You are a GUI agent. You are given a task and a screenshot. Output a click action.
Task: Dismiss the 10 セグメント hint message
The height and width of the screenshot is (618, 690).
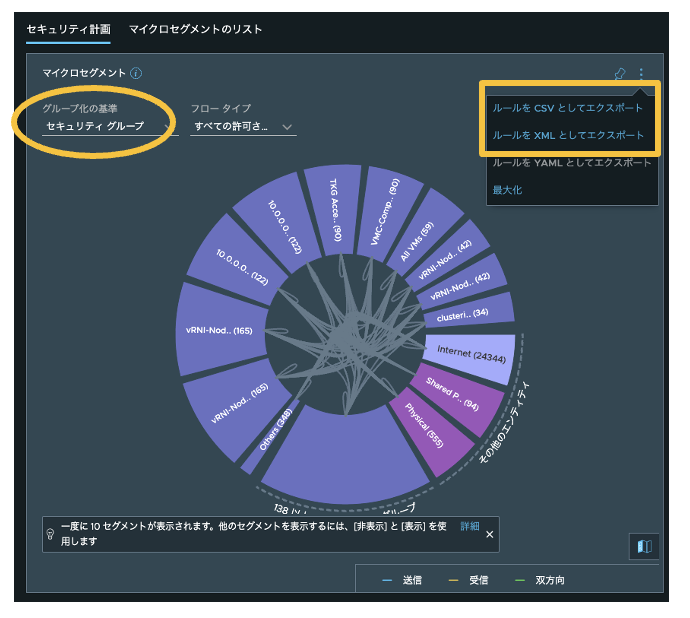coord(489,534)
